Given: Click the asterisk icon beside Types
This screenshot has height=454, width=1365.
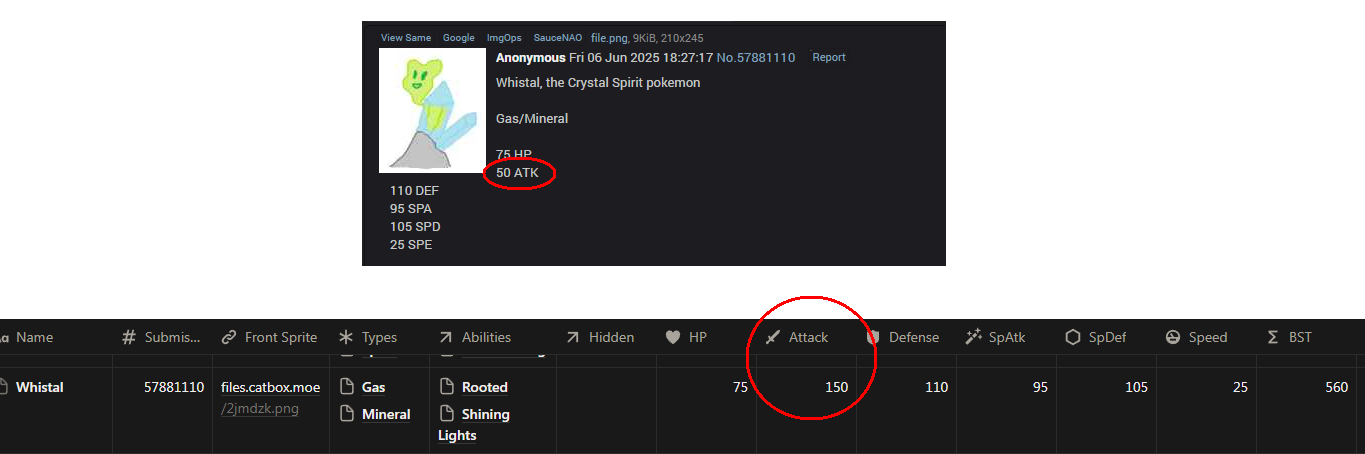Looking at the screenshot, I should [345, 337].
